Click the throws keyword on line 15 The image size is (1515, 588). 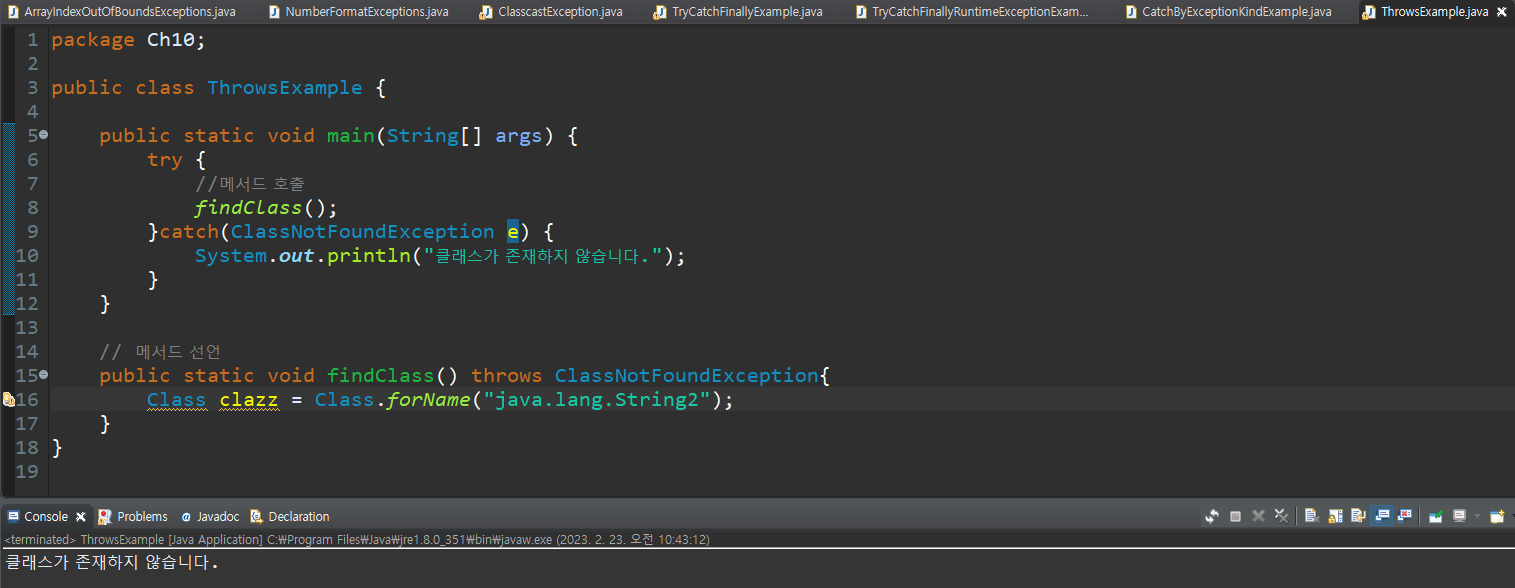click(507, 376)
